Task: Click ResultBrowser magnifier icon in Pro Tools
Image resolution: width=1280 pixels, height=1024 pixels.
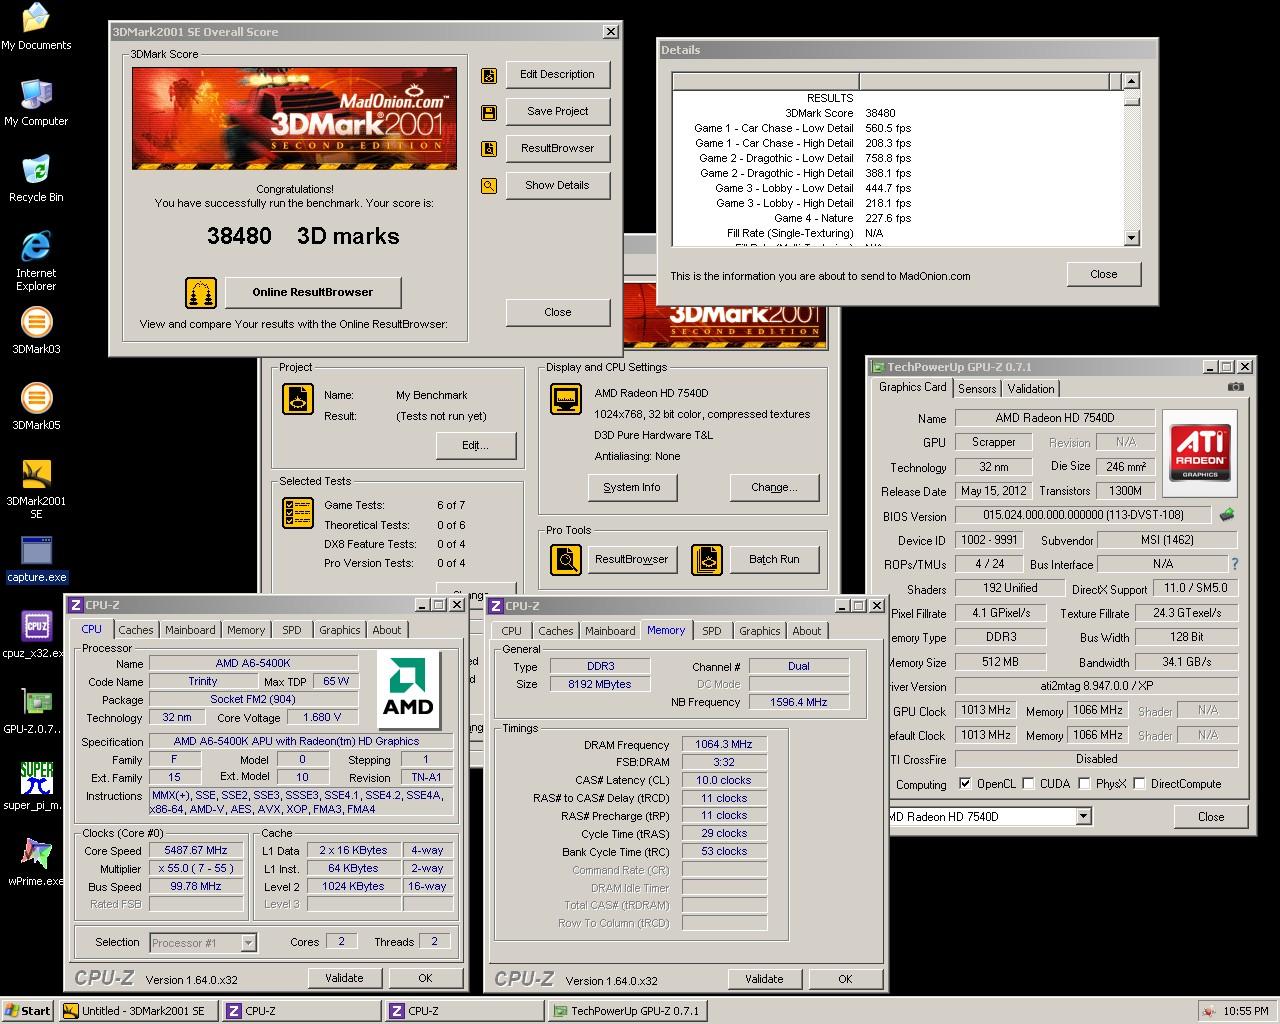Action: tap(566, 559)
